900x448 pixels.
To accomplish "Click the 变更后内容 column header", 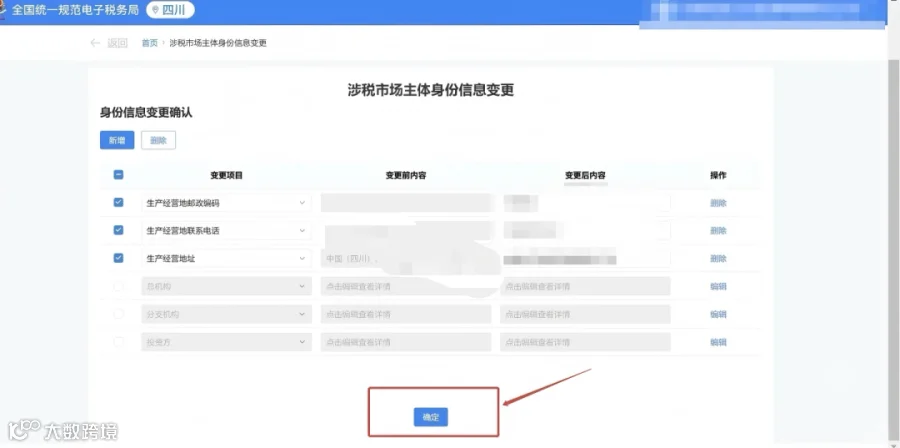I will [585, 176].
